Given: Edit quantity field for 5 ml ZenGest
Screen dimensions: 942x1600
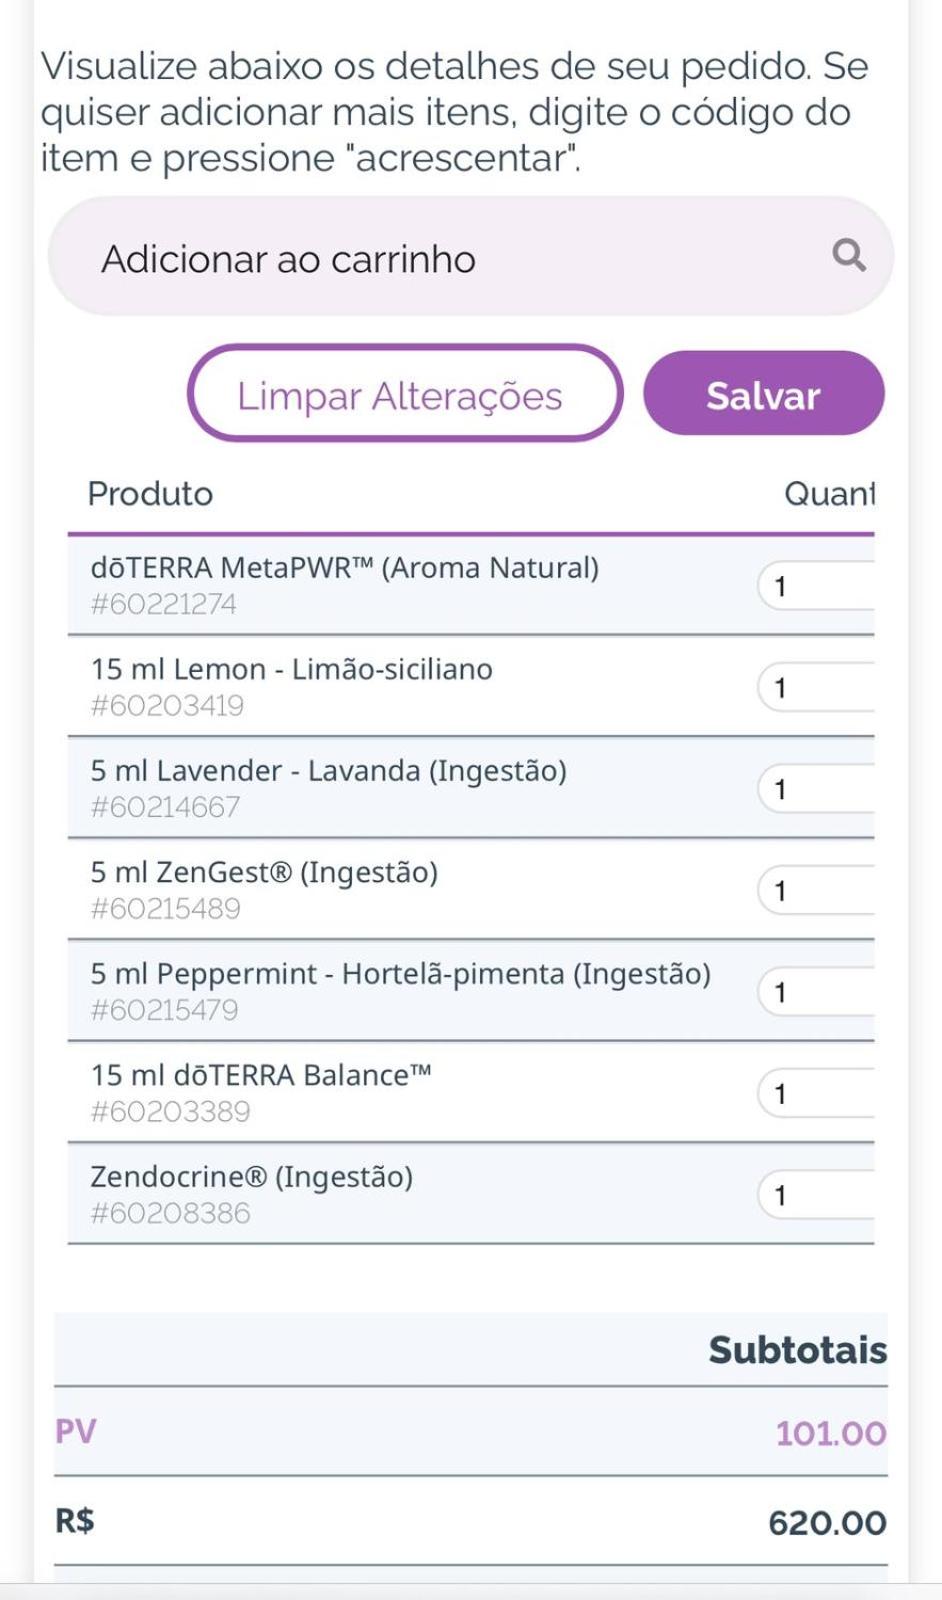Looking at the screenshot, I should tap(816, 890).
